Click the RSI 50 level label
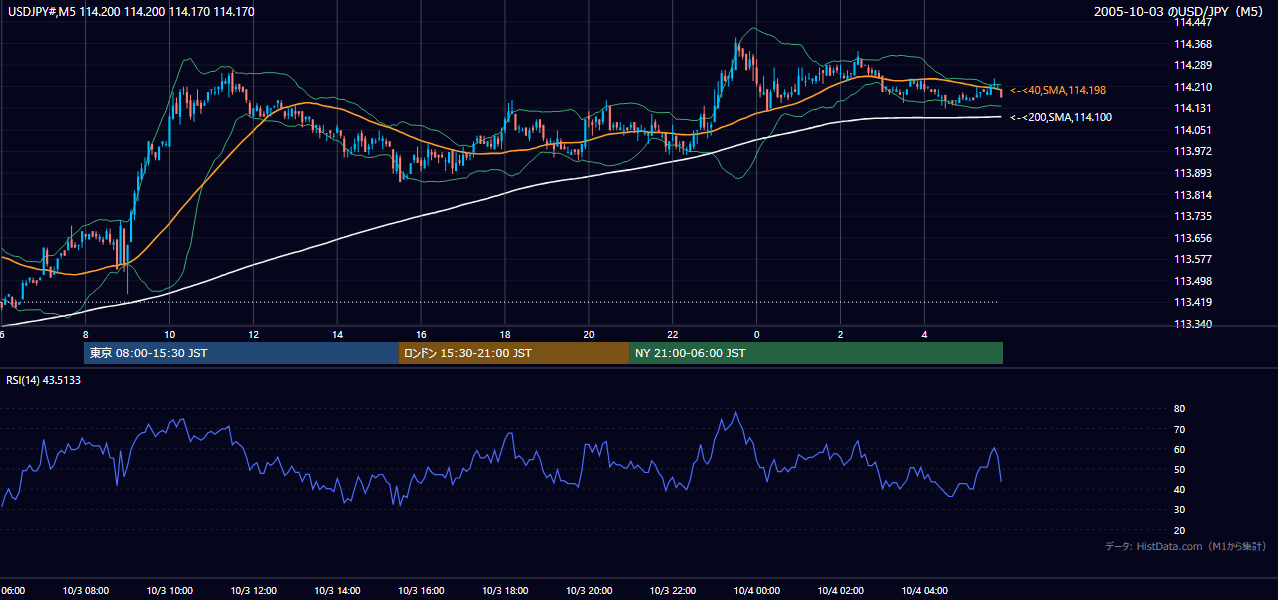Screen dimensions: 1278x600 (1179, 469)
